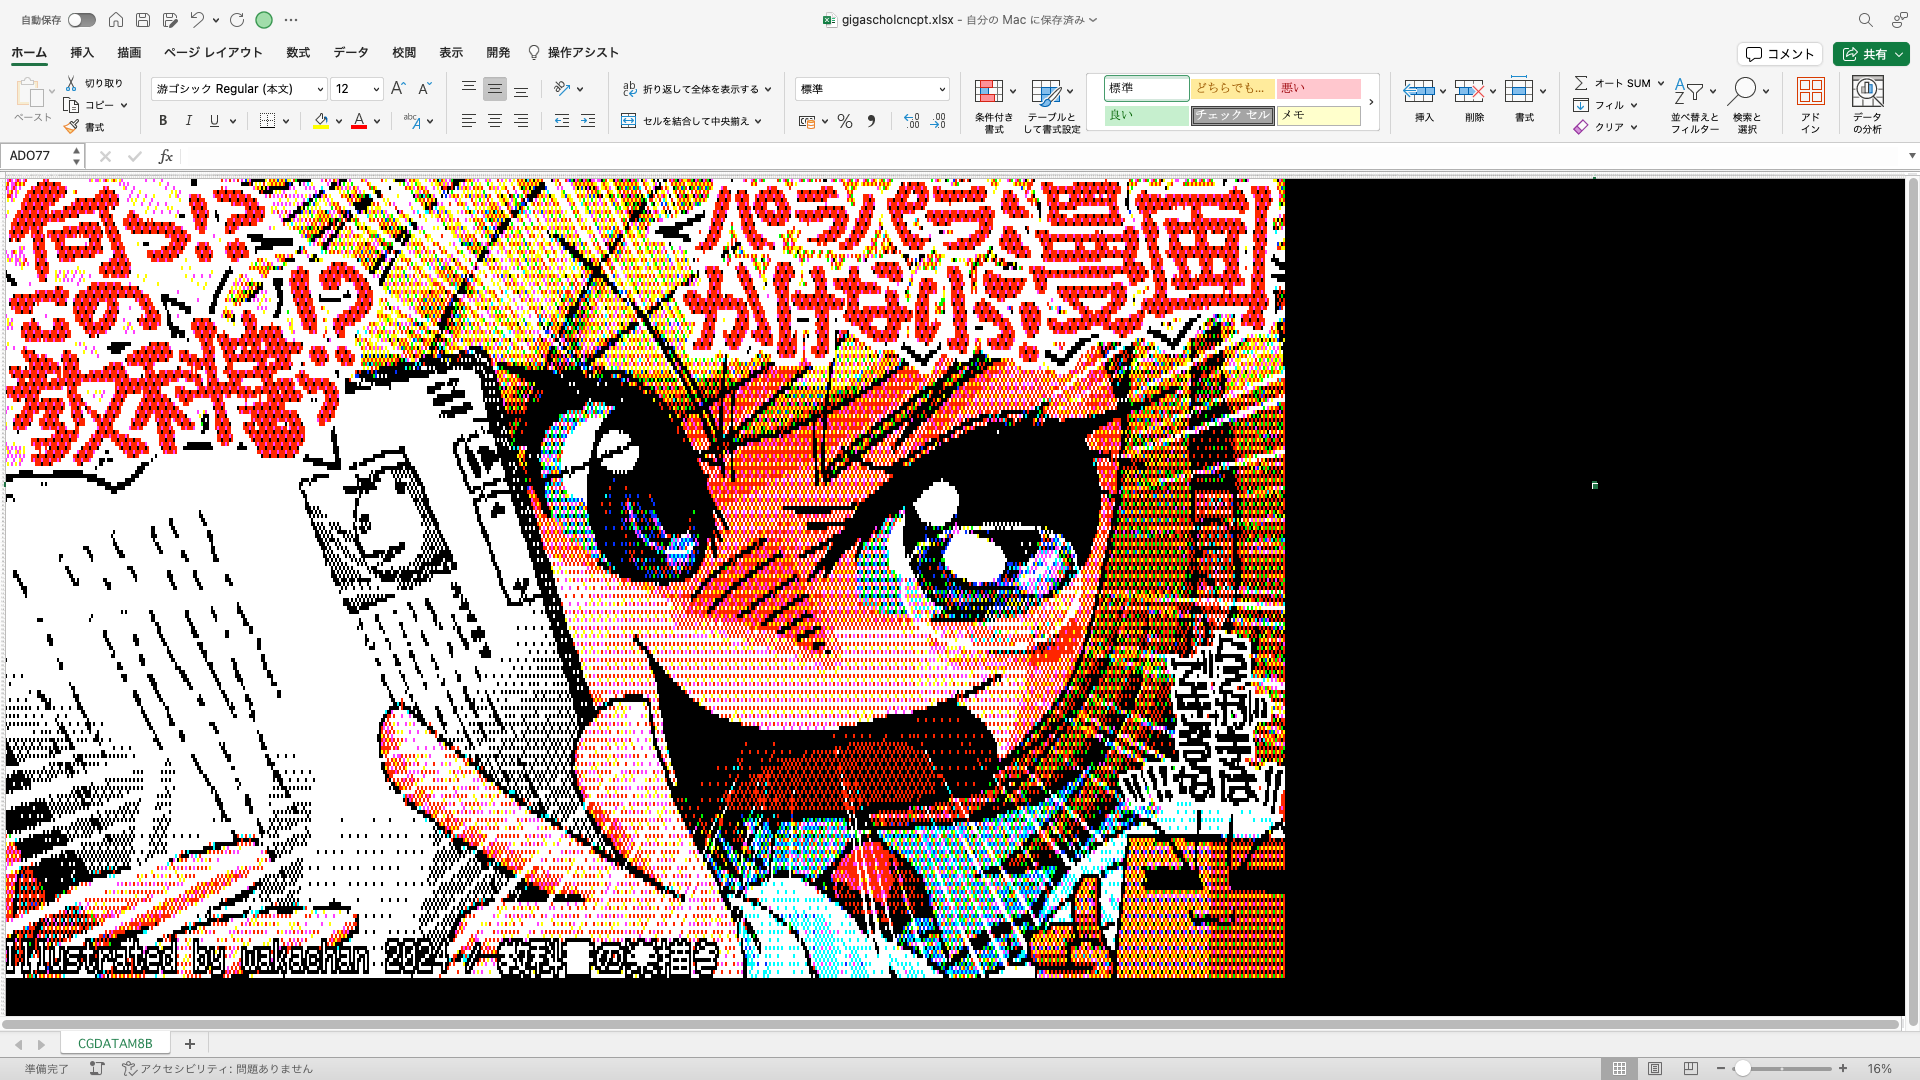Screen dimensions: 1920x1080
Task: Open 並べ替えとフィルター sort and filter
Action: point(1695,104)
